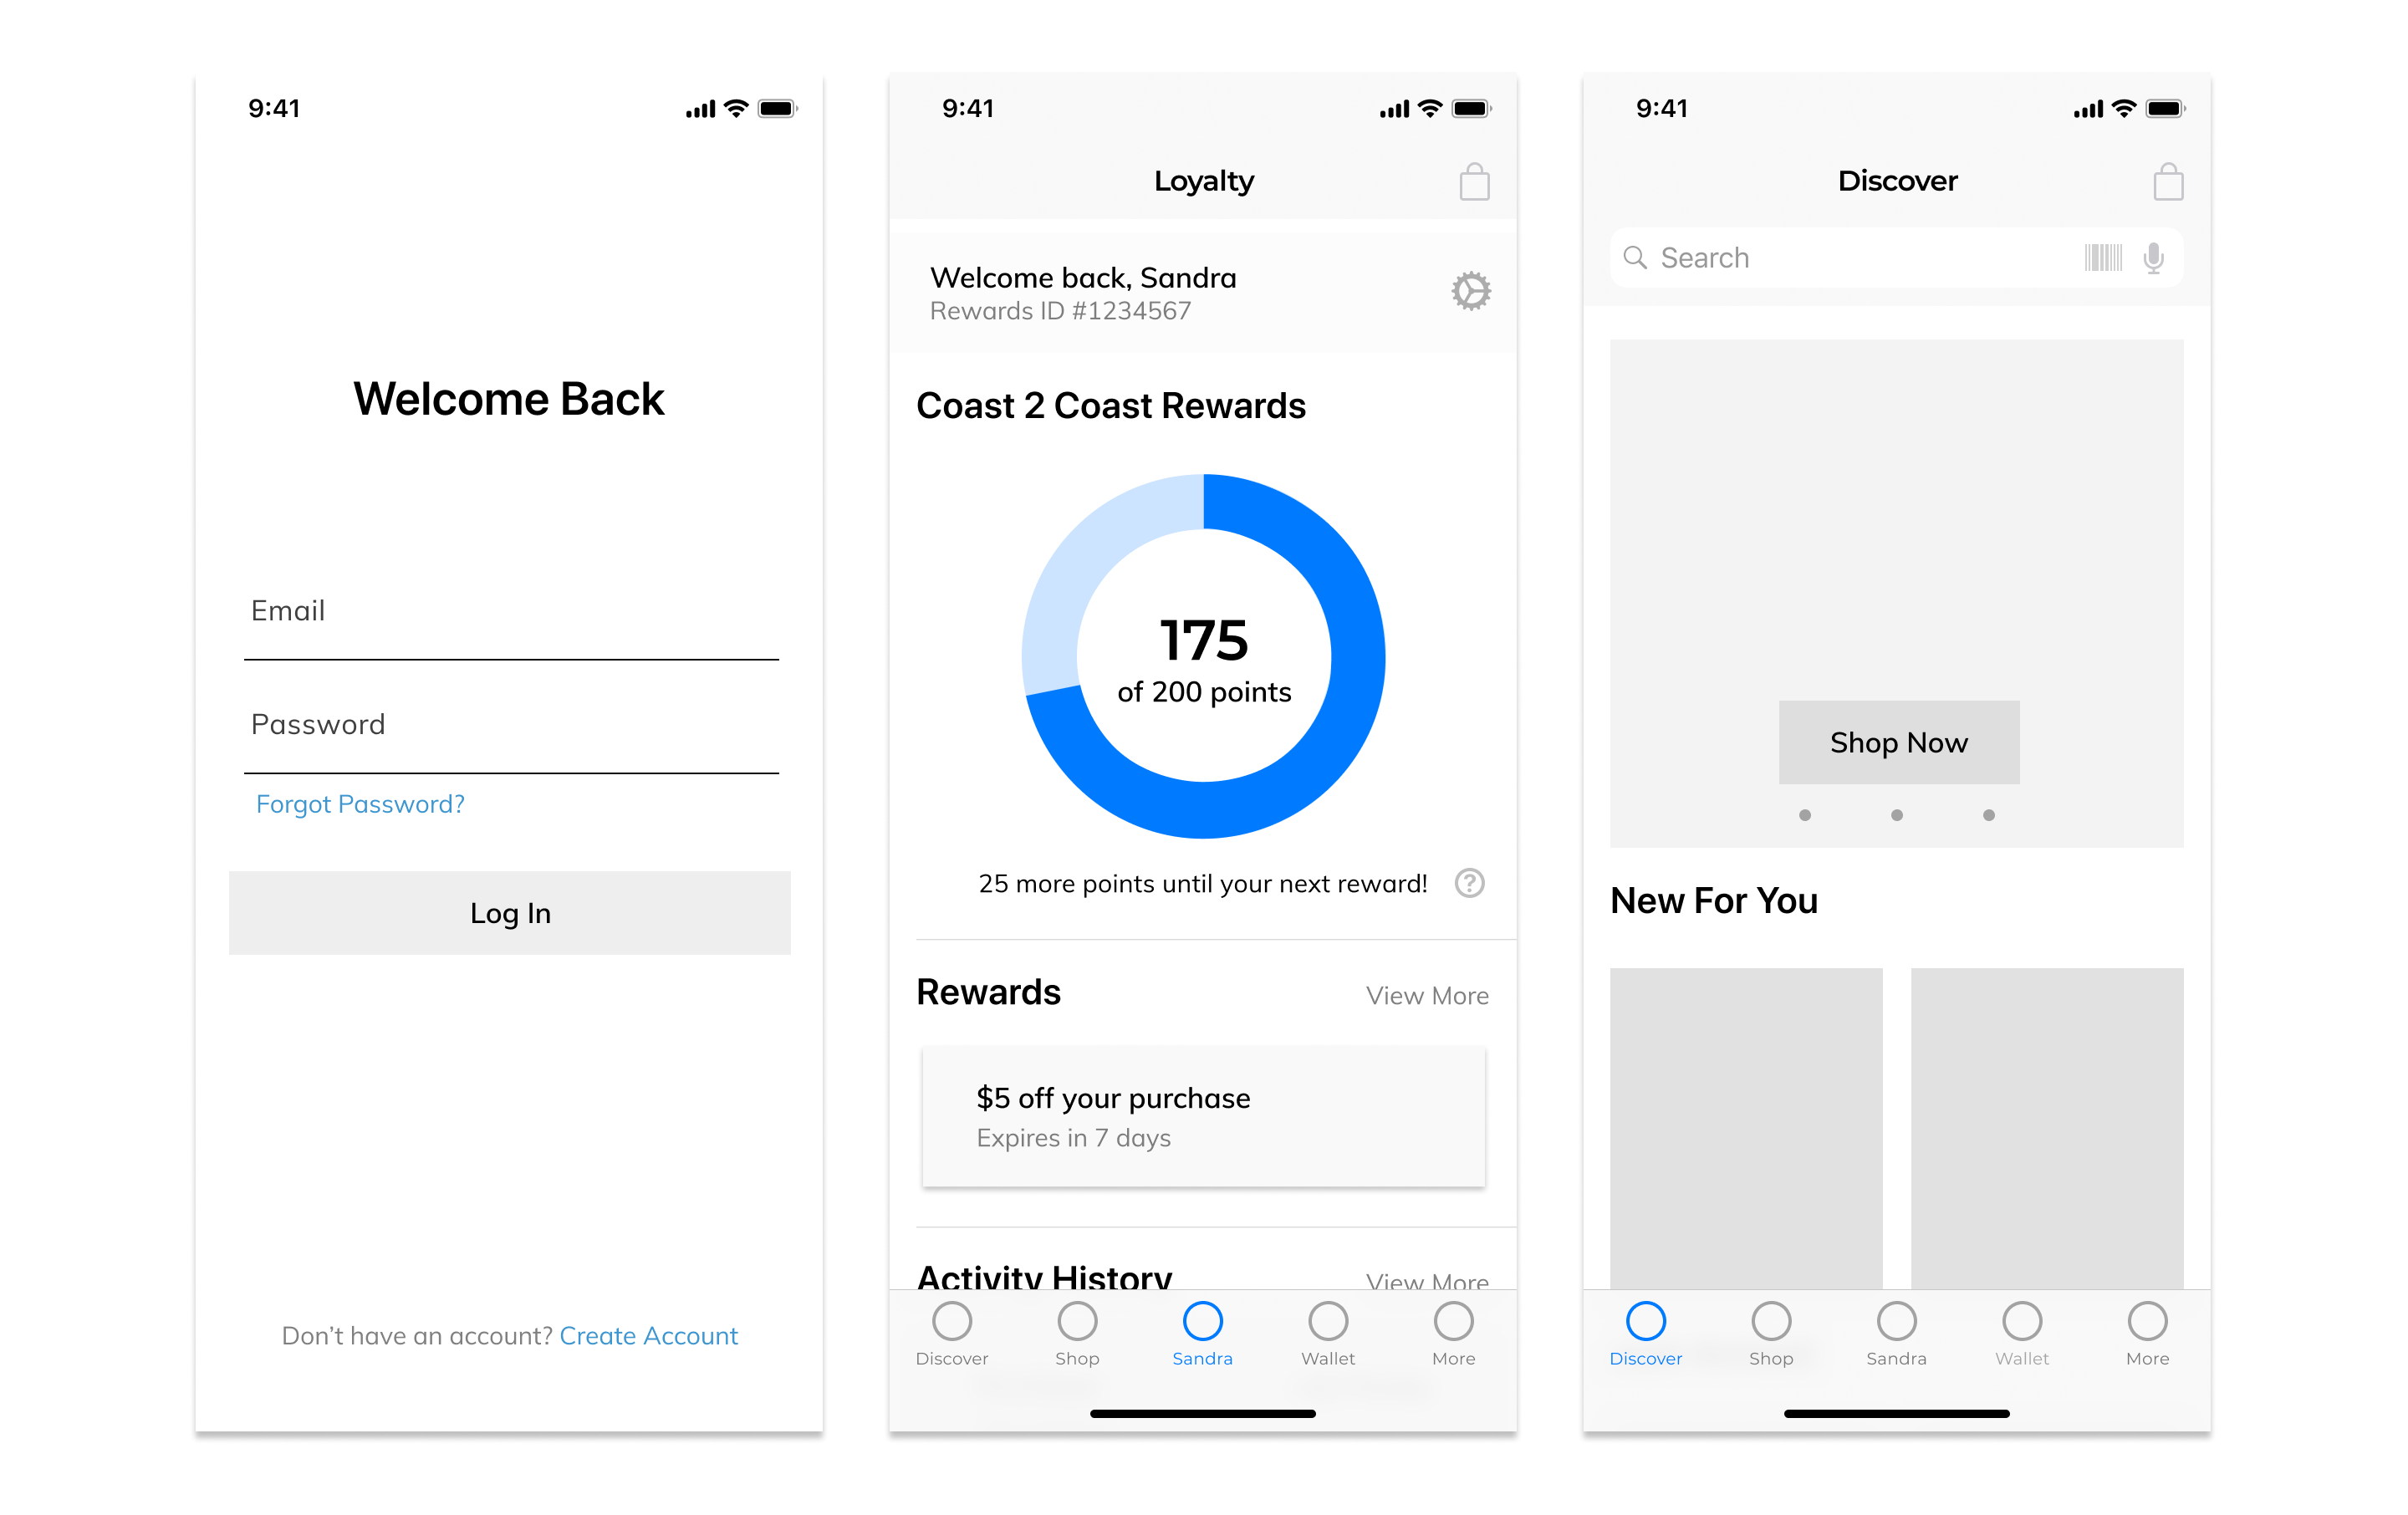The image size is (2408, 1515).
Task: Click the Log In button
Action: coord(509,910)
